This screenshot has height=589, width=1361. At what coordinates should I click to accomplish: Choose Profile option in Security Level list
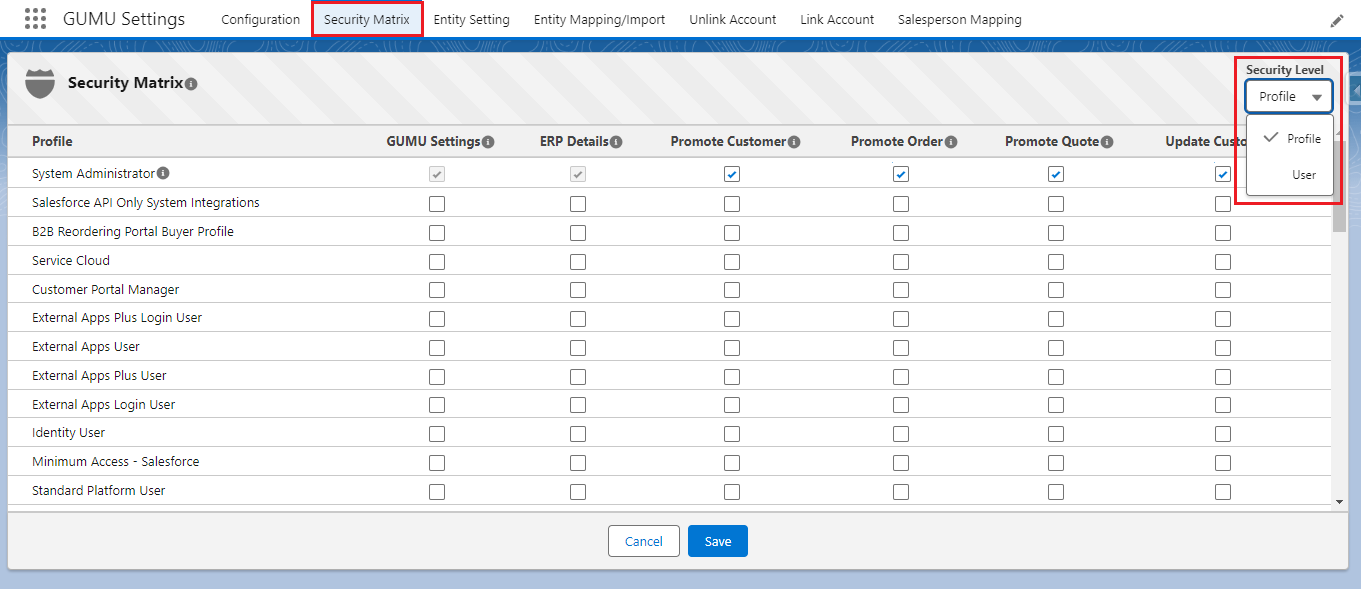[1303, 139]
